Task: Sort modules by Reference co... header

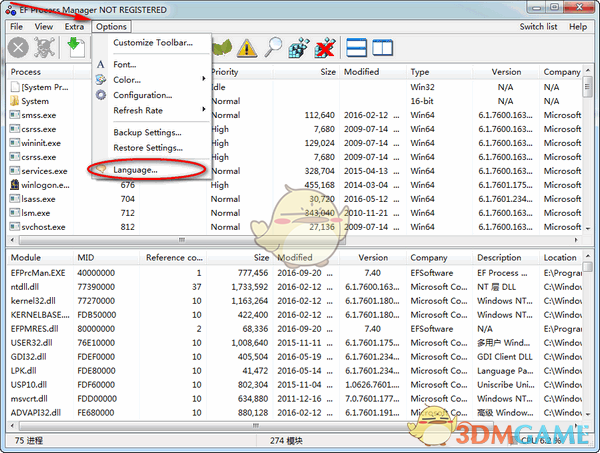Action: coord(173,257)
